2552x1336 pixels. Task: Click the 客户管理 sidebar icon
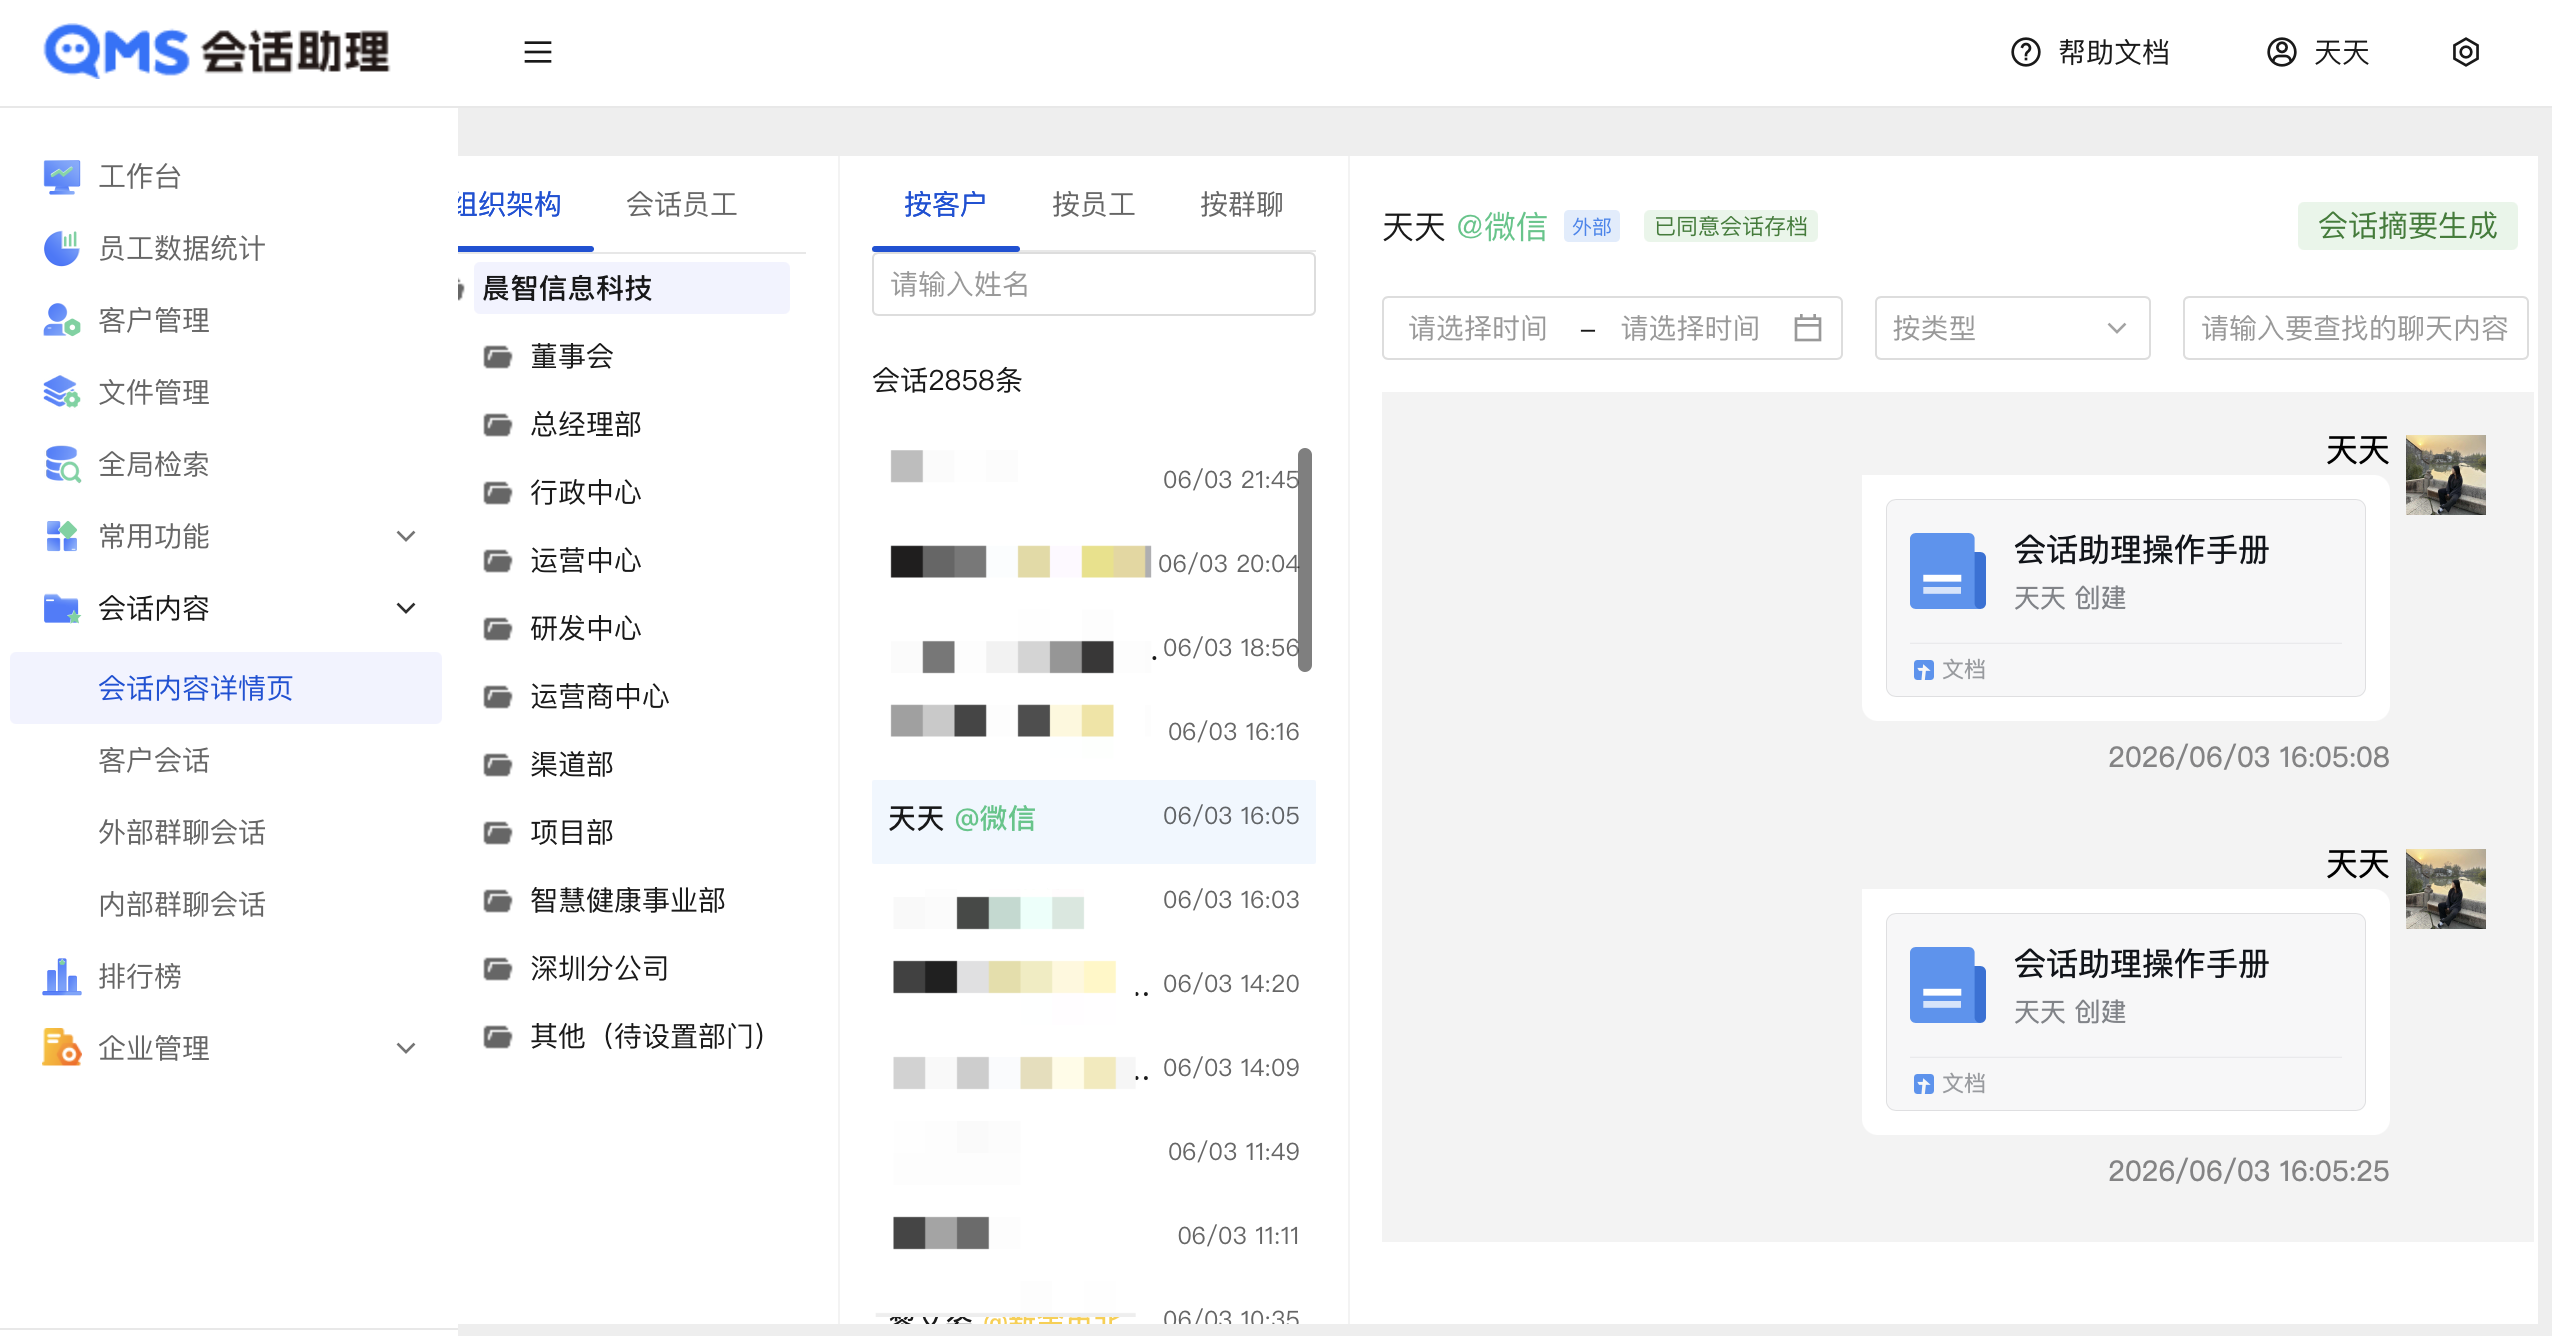(x=62, y=321)
